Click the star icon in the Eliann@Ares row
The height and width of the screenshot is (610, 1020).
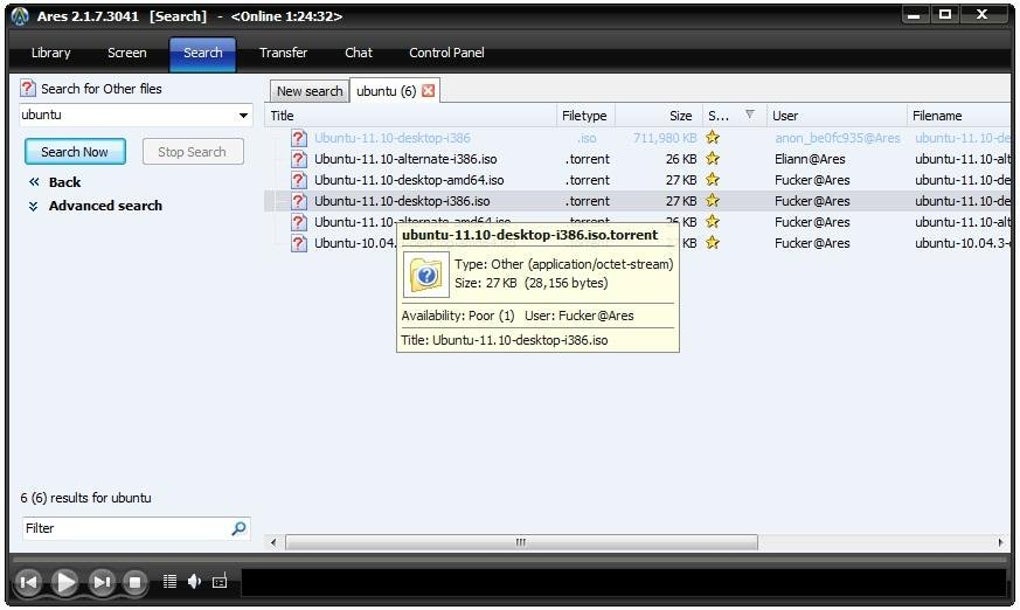713,158
